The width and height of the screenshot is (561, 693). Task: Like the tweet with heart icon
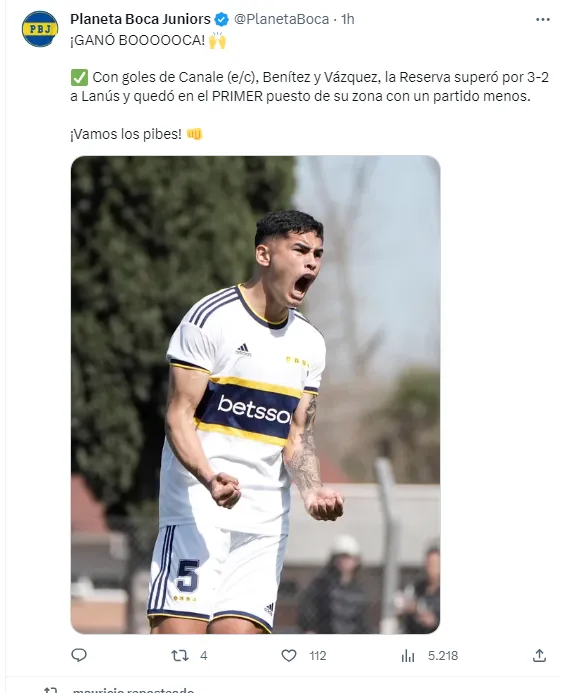point(289,655)
